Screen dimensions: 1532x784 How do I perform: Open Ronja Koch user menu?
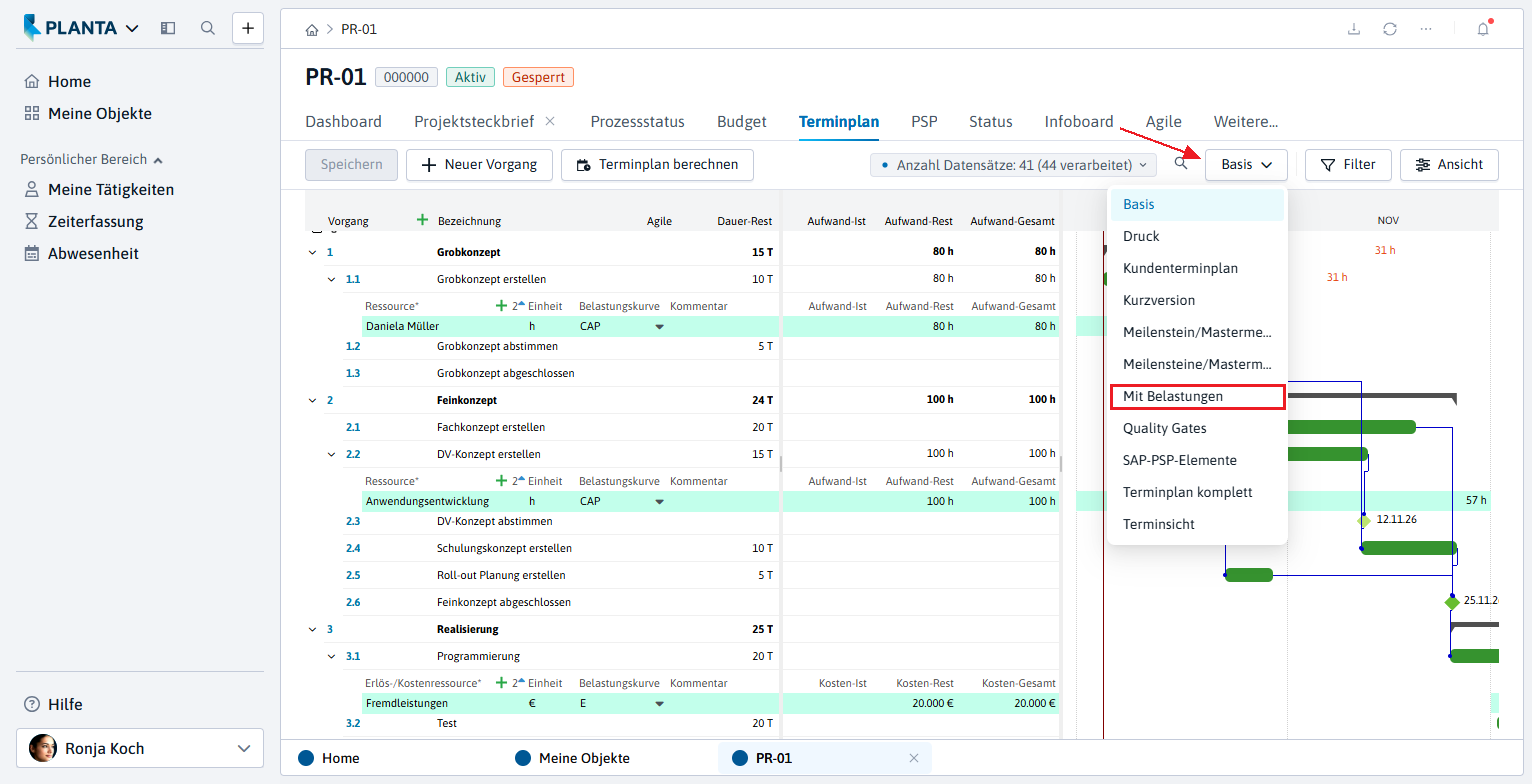point(140,748)
